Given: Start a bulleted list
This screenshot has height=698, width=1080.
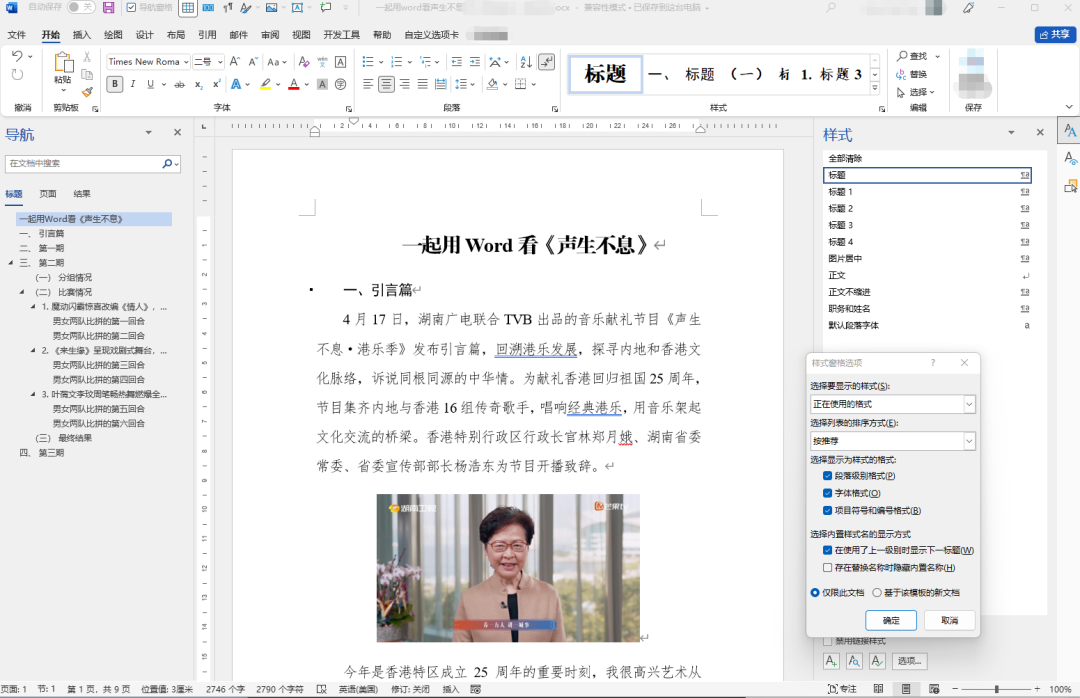Looking at the screenshot, I should point(368,62).
